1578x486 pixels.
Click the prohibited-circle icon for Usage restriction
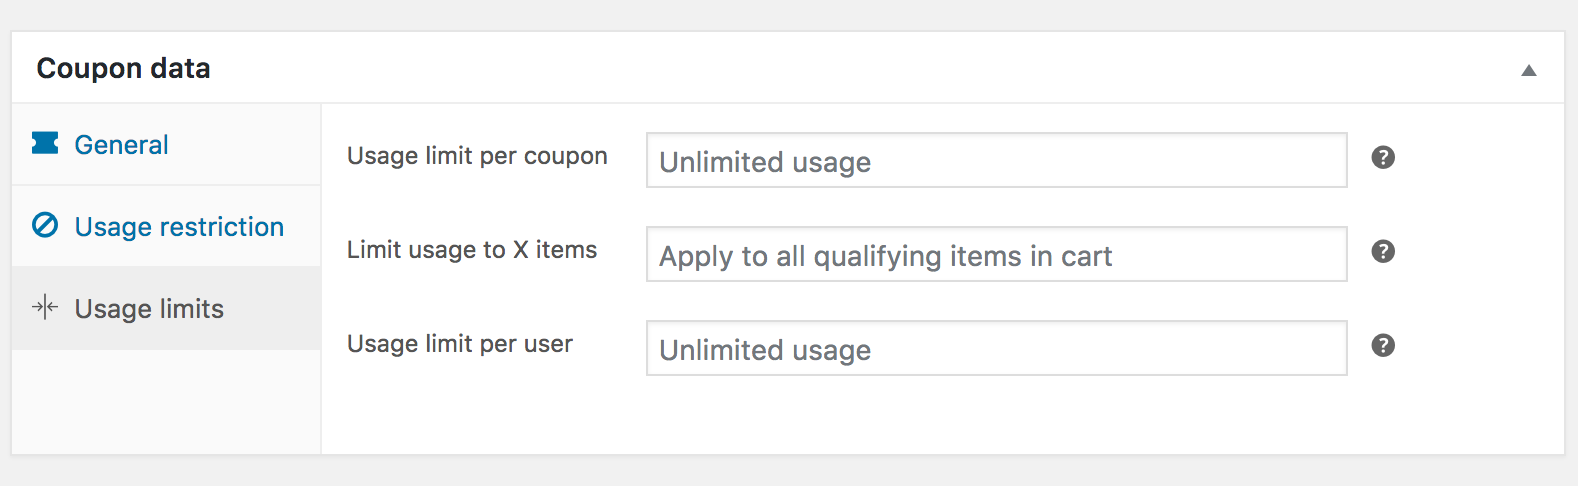(45, 226)
